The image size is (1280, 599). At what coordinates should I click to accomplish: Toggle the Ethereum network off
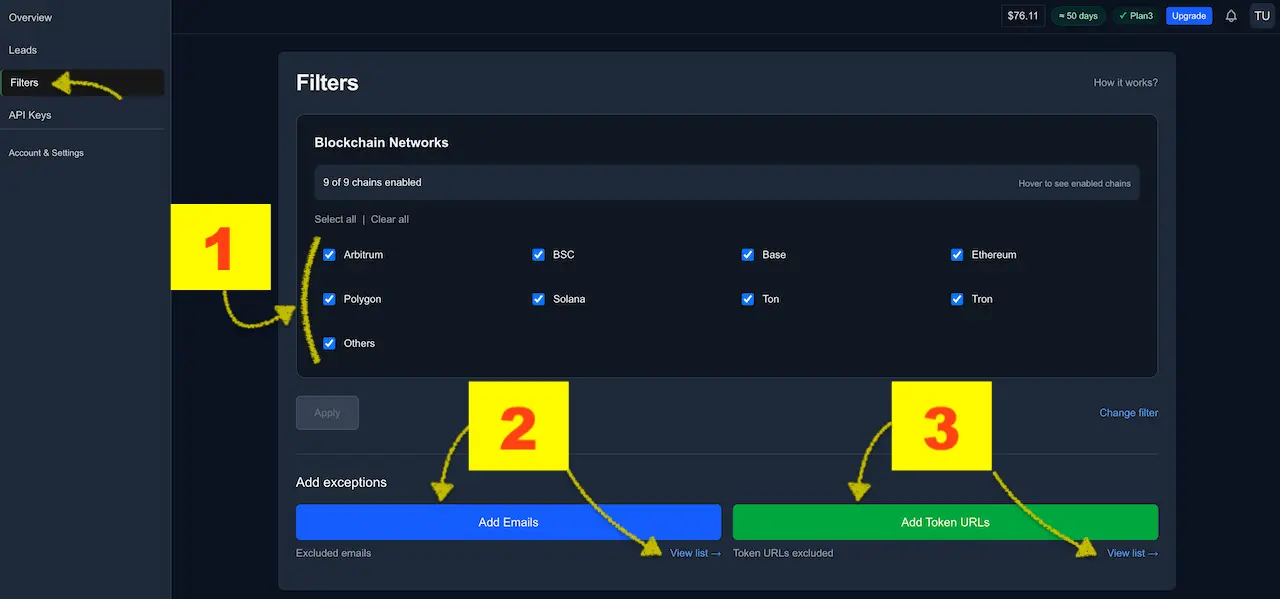[957, 255]
